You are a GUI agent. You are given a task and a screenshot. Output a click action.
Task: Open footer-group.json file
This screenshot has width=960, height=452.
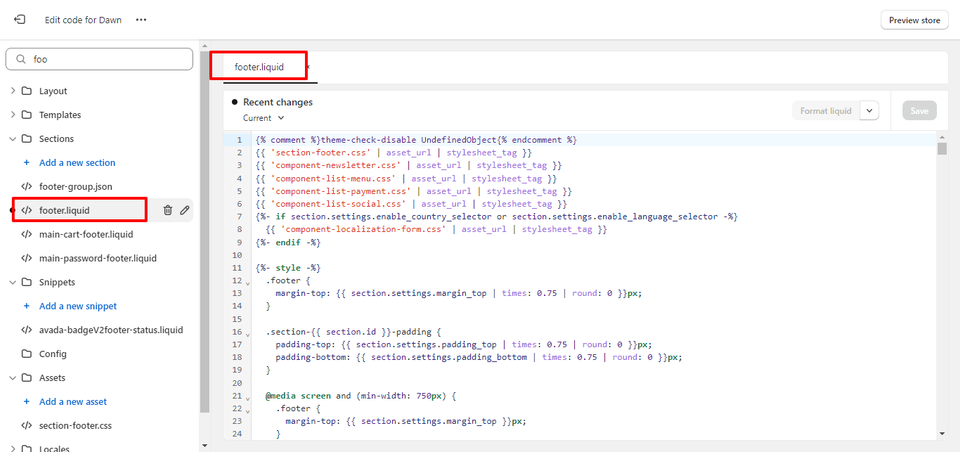pyautogui.click(x=75, y=186)
